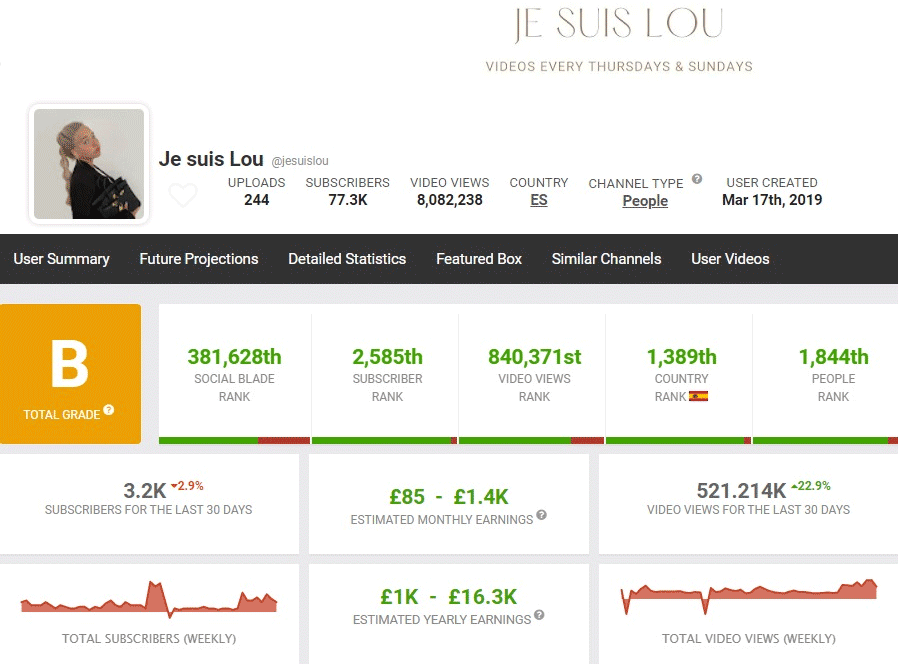Go to Similar Channels tab
This screenshot has height=664, width=898.
pos(606,259)
